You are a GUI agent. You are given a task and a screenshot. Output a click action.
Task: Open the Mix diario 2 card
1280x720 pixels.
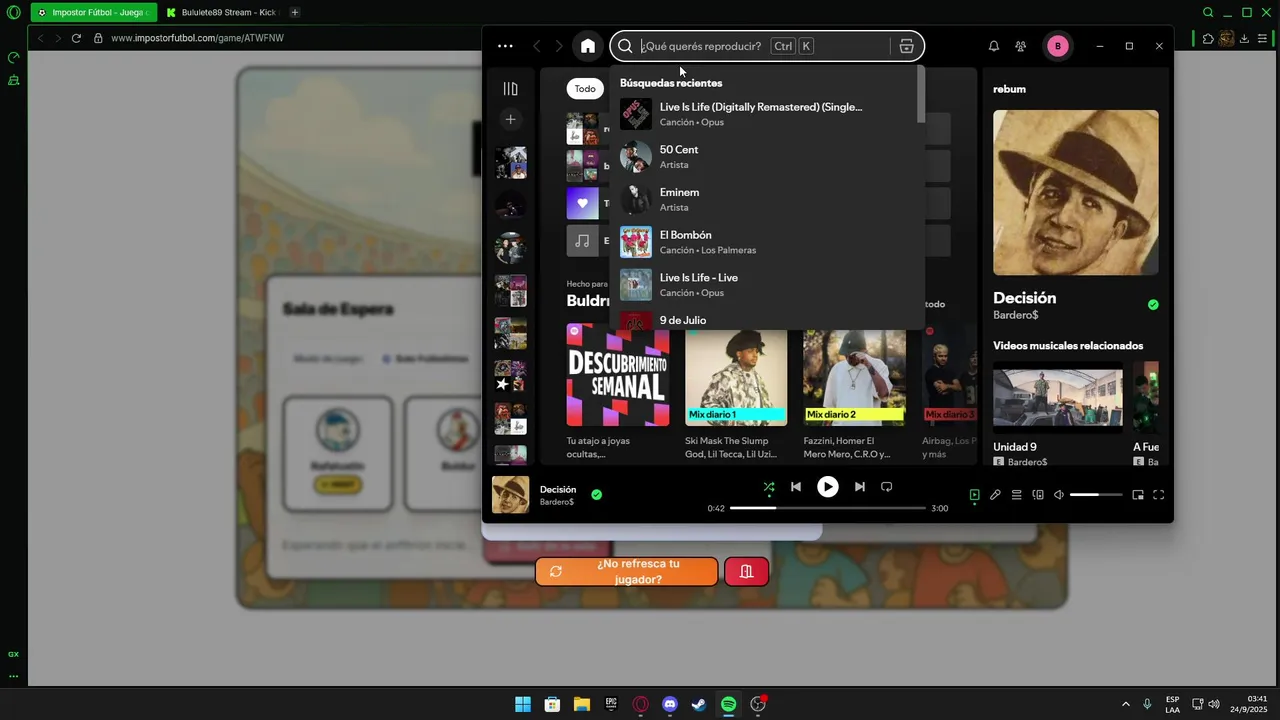pos(854,391)
